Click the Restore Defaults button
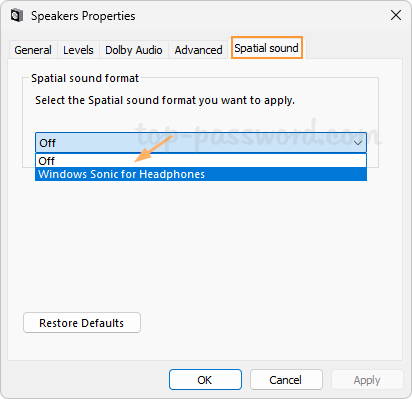The image size is (412, 399). [82, 323]
